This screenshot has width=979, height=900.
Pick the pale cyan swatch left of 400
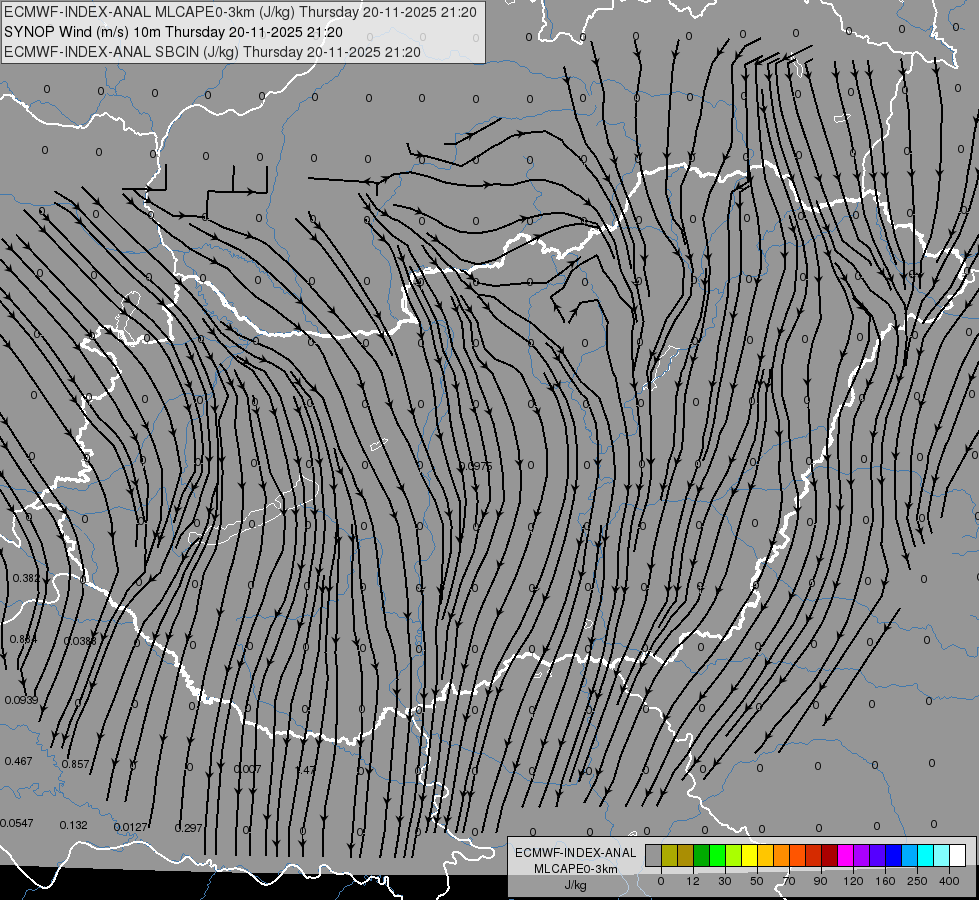click(x=942, y=855)
